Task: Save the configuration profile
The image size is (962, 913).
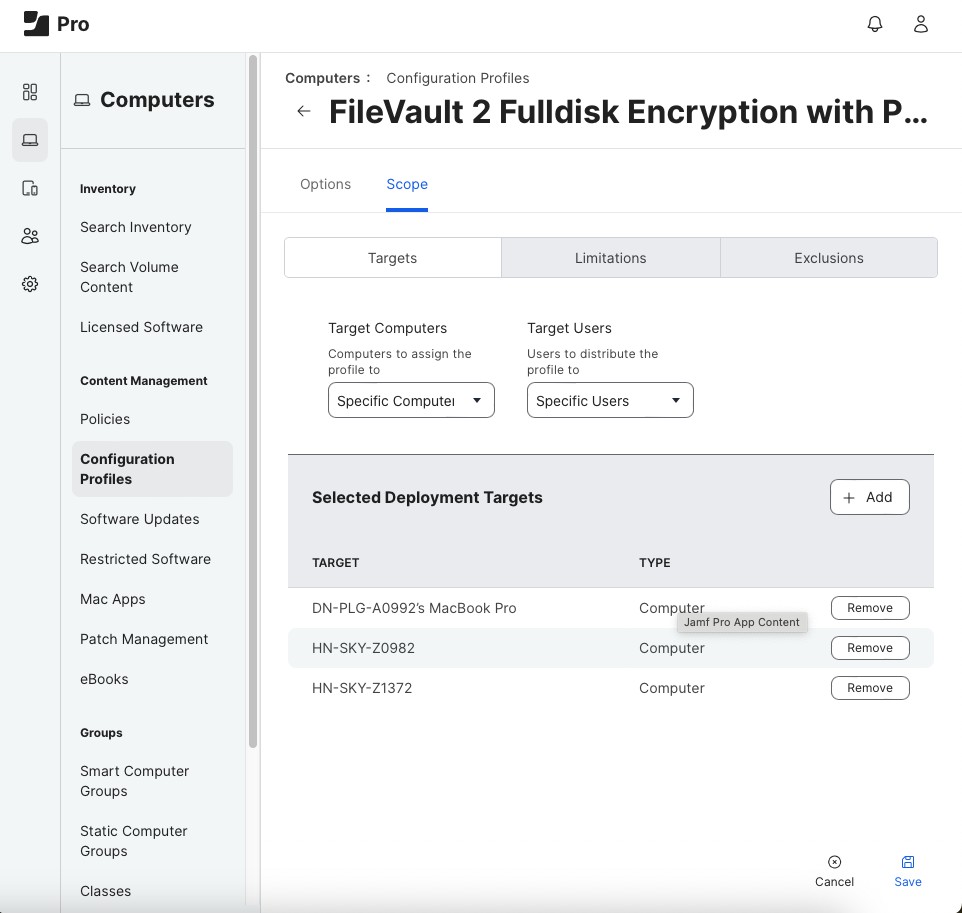Action: (908, 870)
